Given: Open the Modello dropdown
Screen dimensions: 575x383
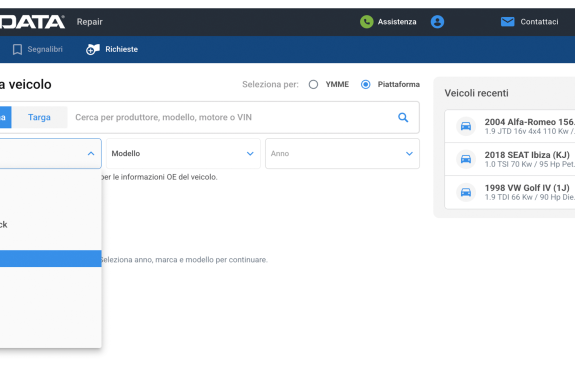Looking at the screenshot, I should 183,154.
